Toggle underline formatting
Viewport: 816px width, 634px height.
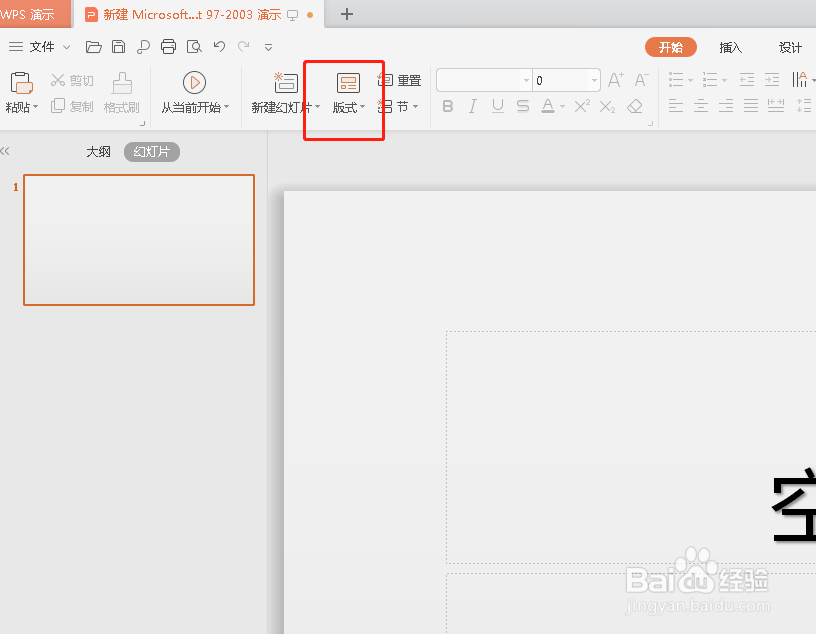coord(498,107)
